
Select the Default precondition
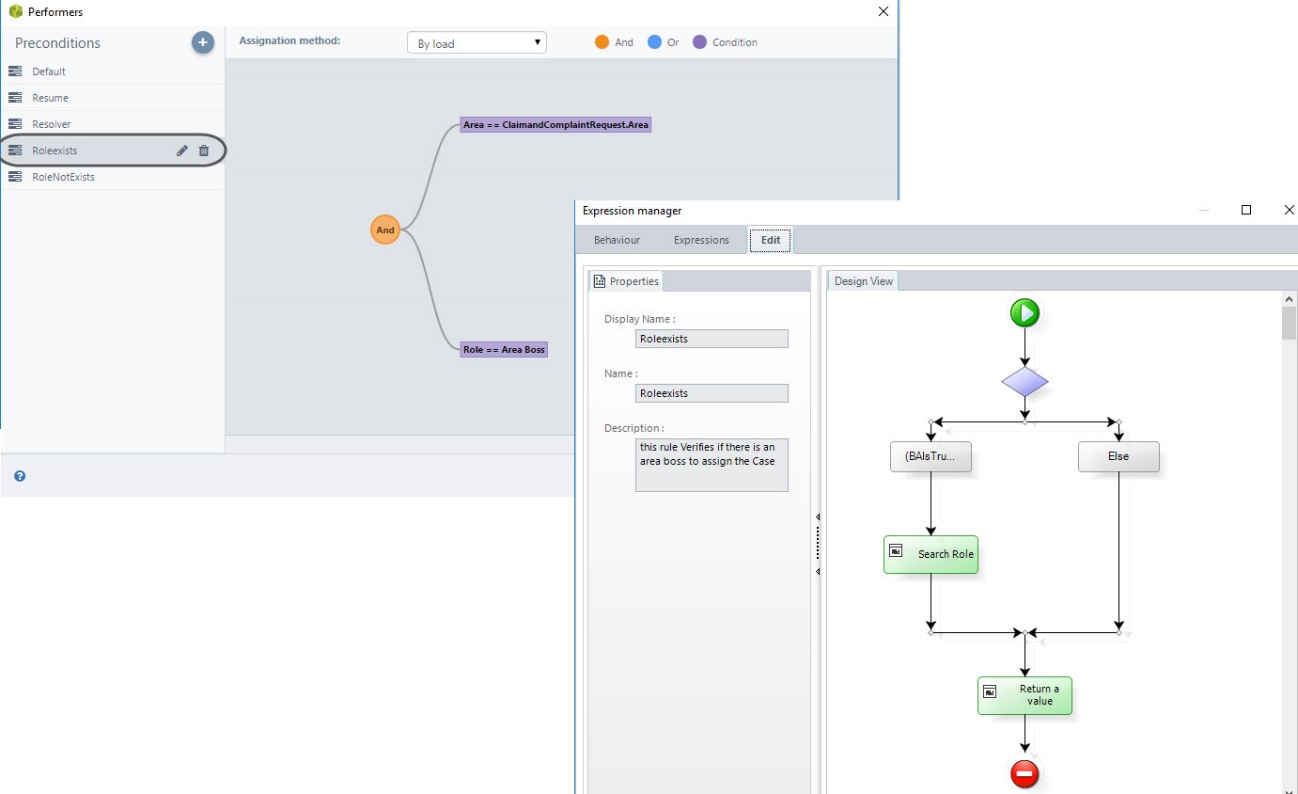click(x=112, y=71)
